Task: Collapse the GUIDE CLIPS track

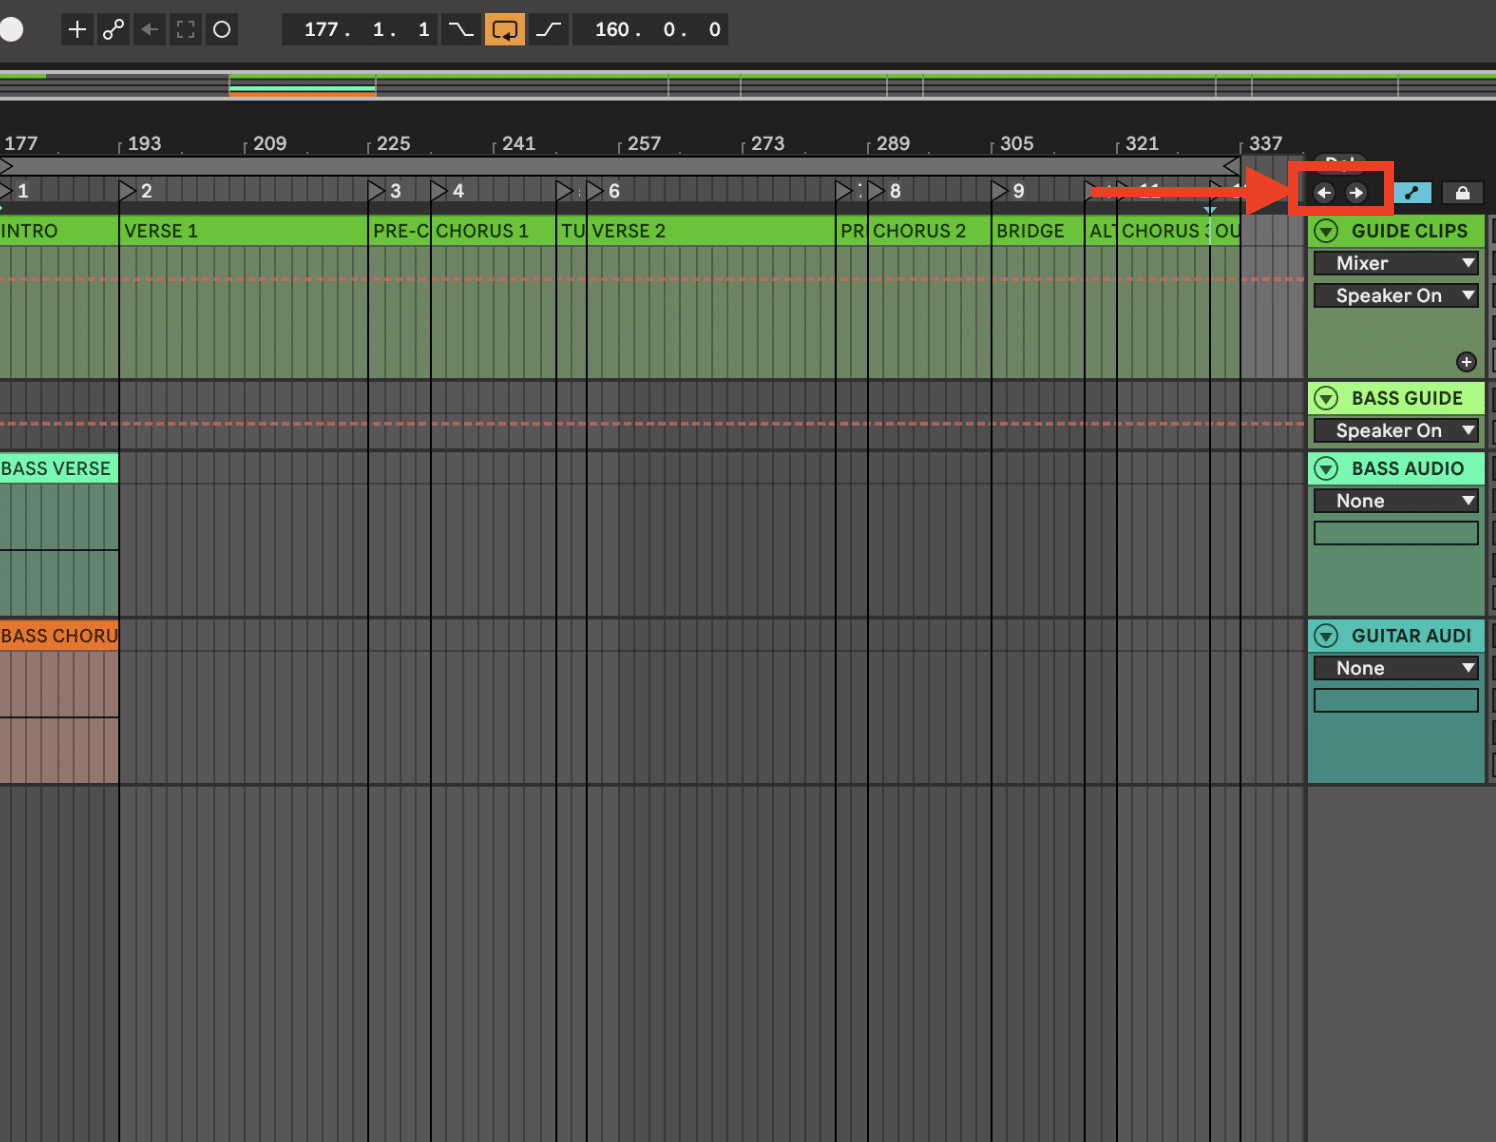Action: click(x=1326, y=231)
